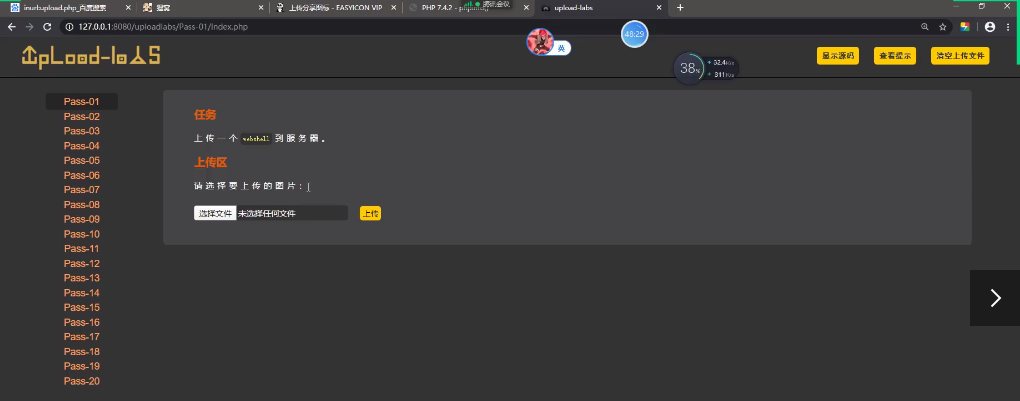Reload the page with the refresh icon
Image resolution: width=1020 pixels, height=401 pixels.
[47, 27]
